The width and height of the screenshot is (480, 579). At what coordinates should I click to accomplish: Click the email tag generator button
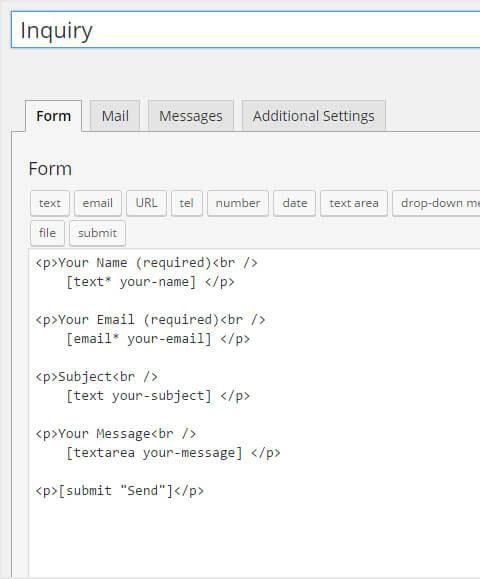[x=97, y=203]
